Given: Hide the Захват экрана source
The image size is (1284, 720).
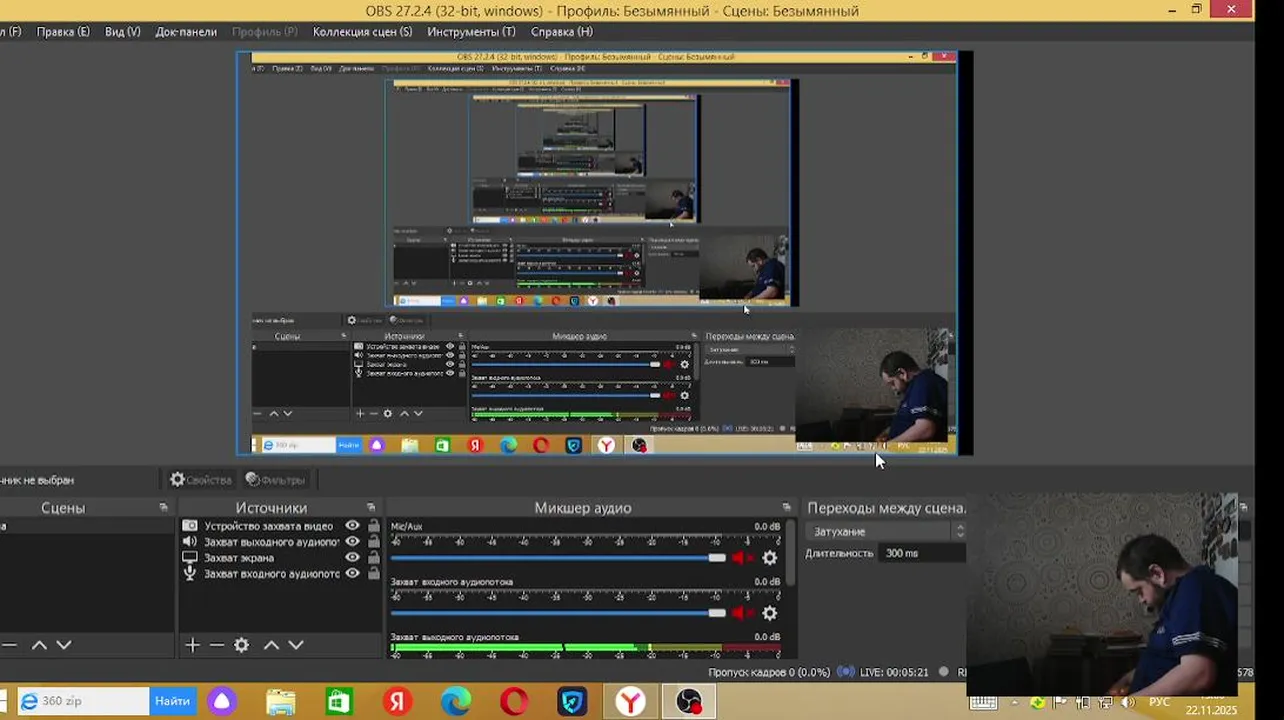Looking at the screenshot, I should (352, 558).
